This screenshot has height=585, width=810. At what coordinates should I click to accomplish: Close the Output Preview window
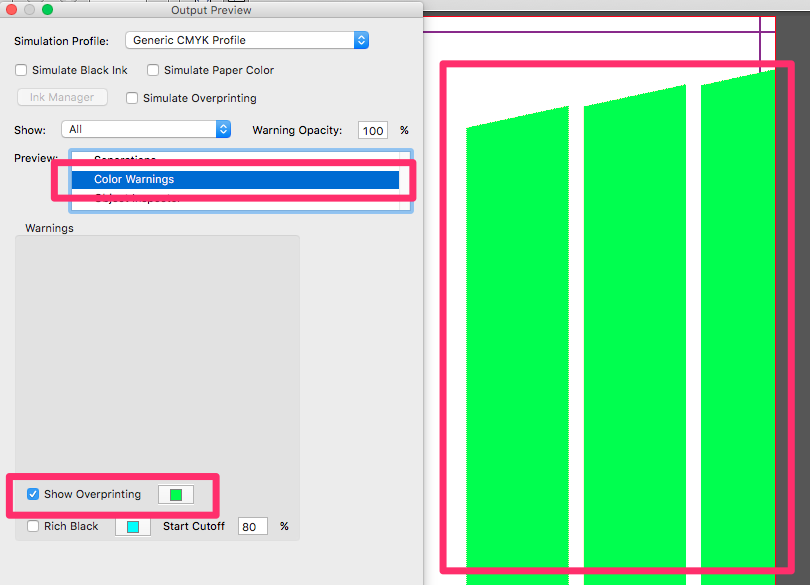point(12,10)
